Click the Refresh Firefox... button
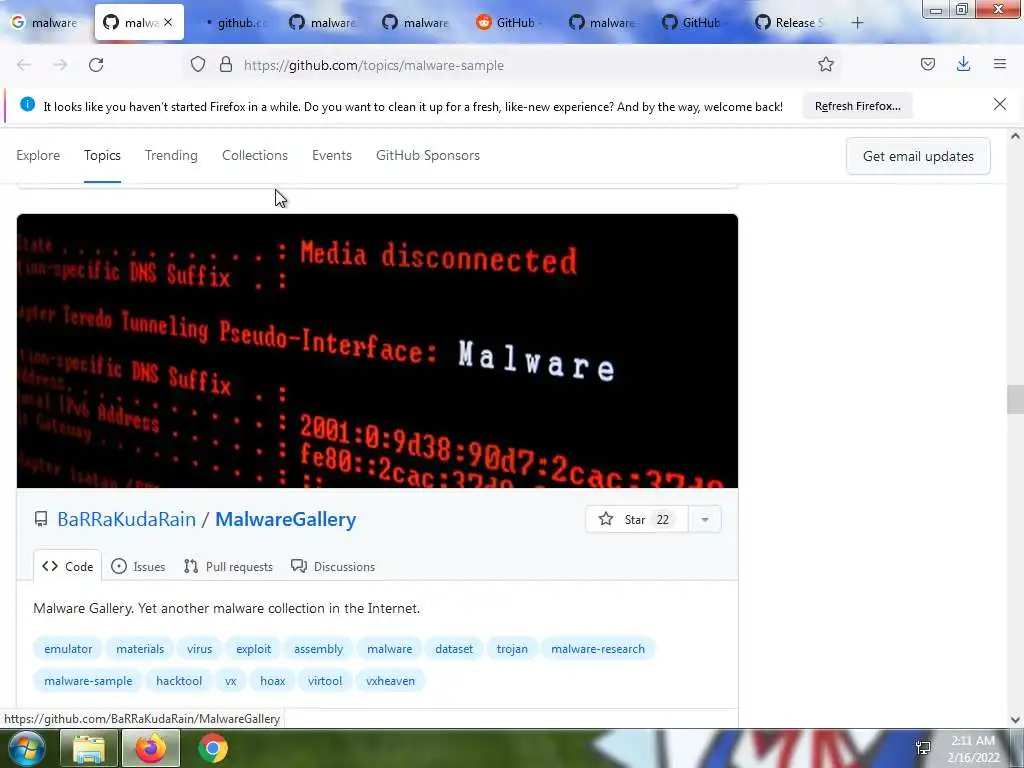 tap(857, 106)
